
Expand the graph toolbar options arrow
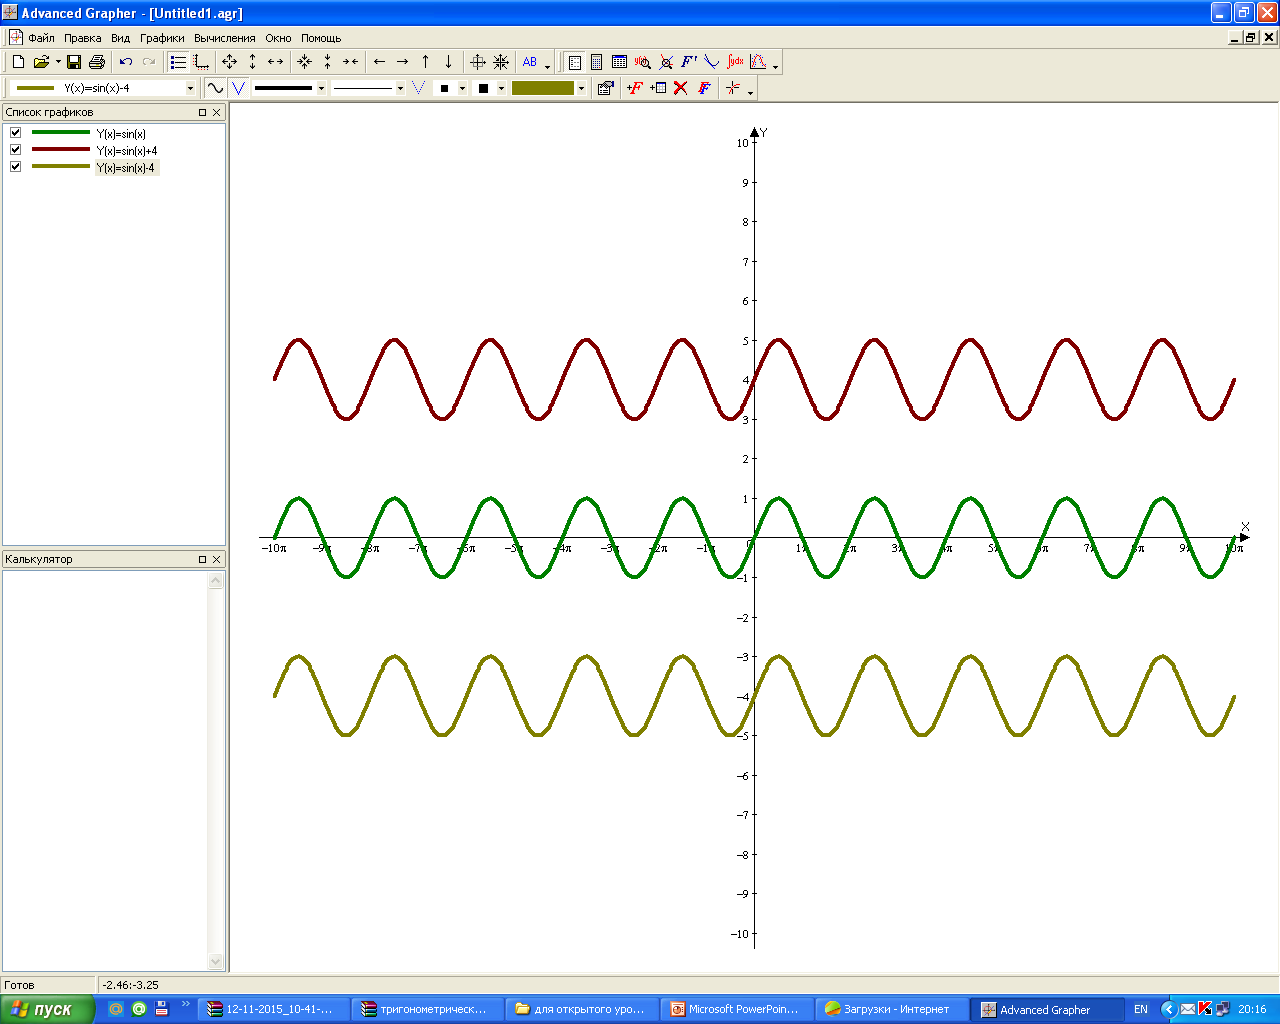pos(750,91)
